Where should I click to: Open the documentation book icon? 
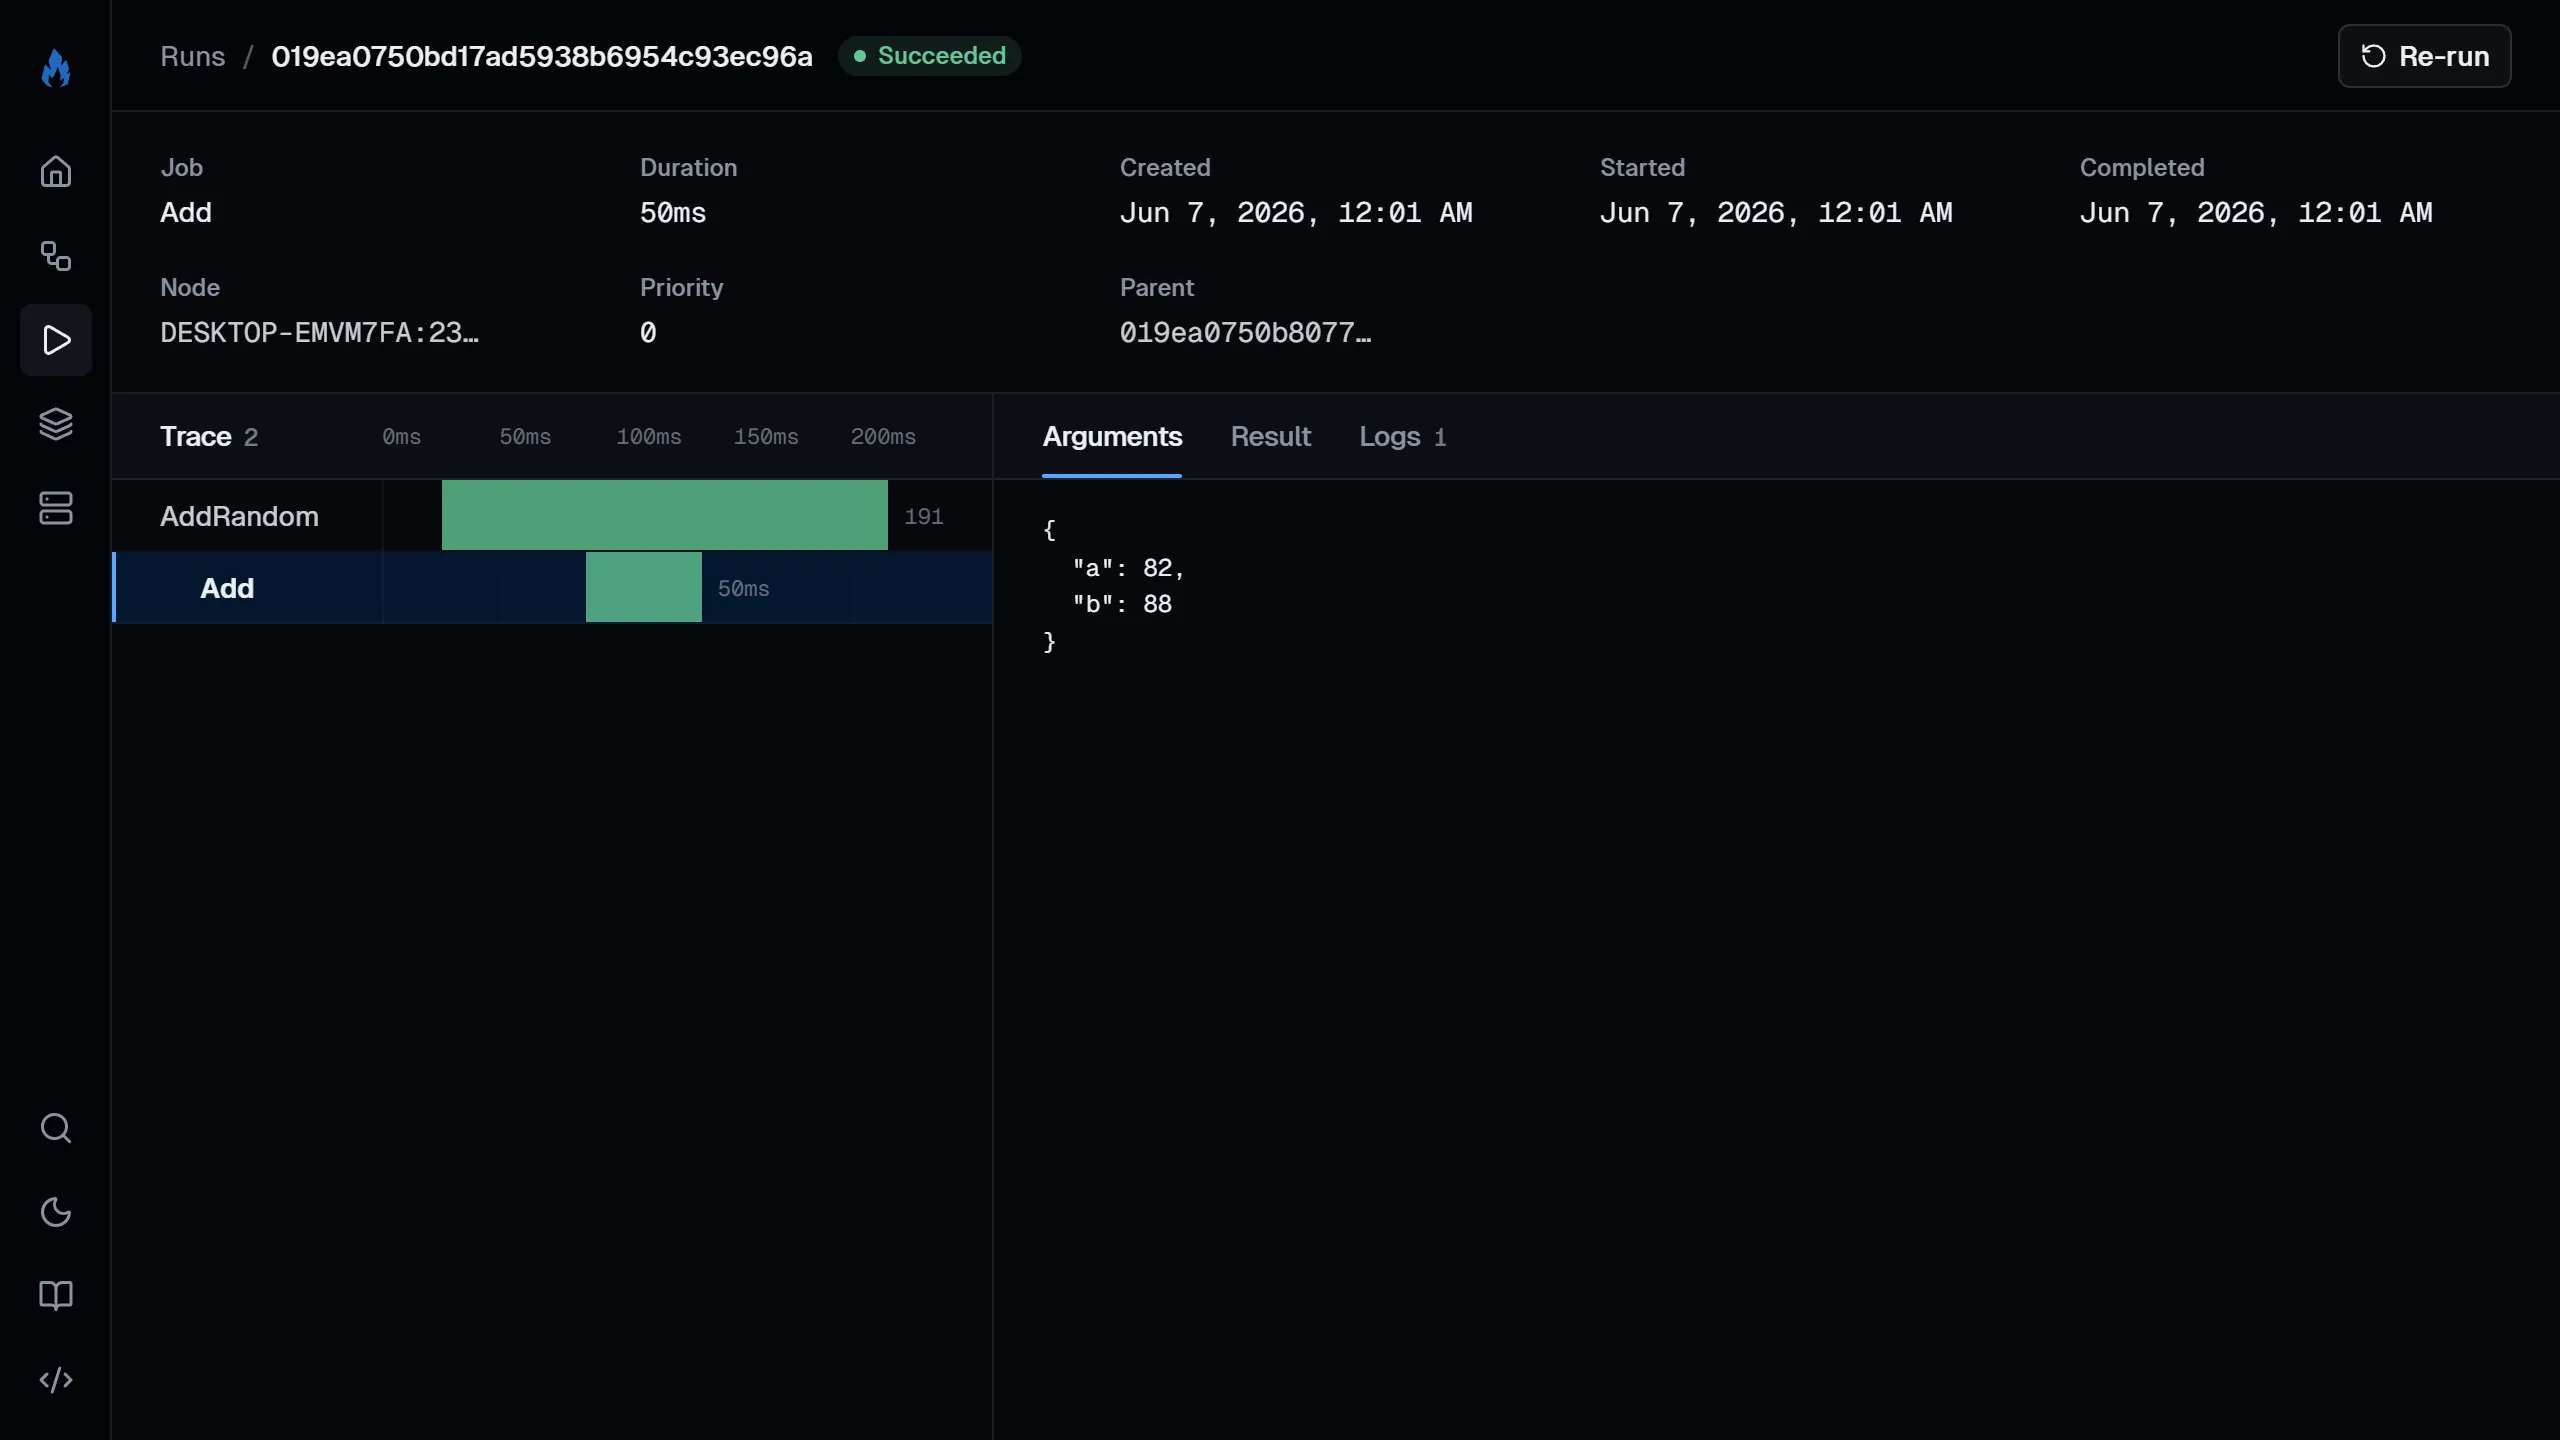coord(56,1296)
